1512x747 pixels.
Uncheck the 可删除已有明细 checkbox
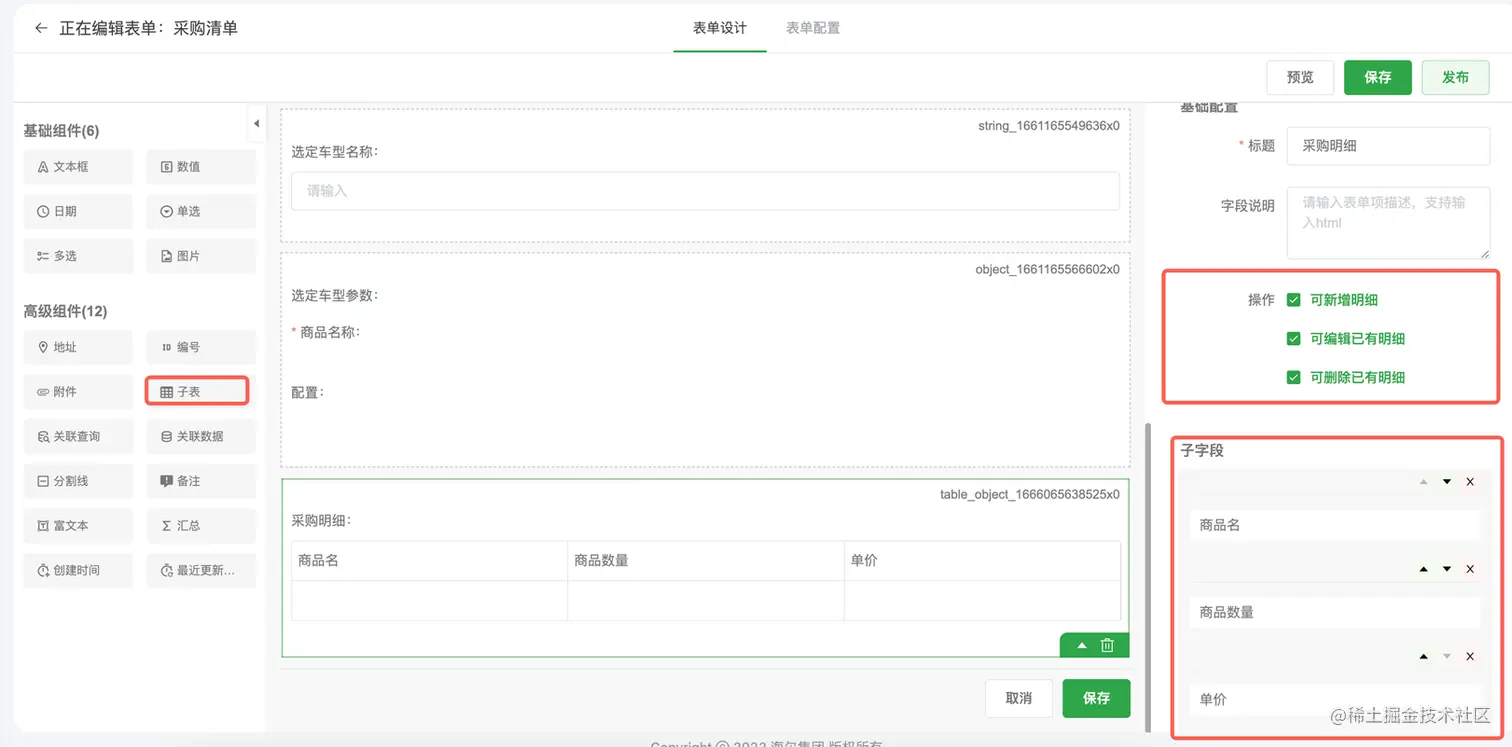[1294, 377]
